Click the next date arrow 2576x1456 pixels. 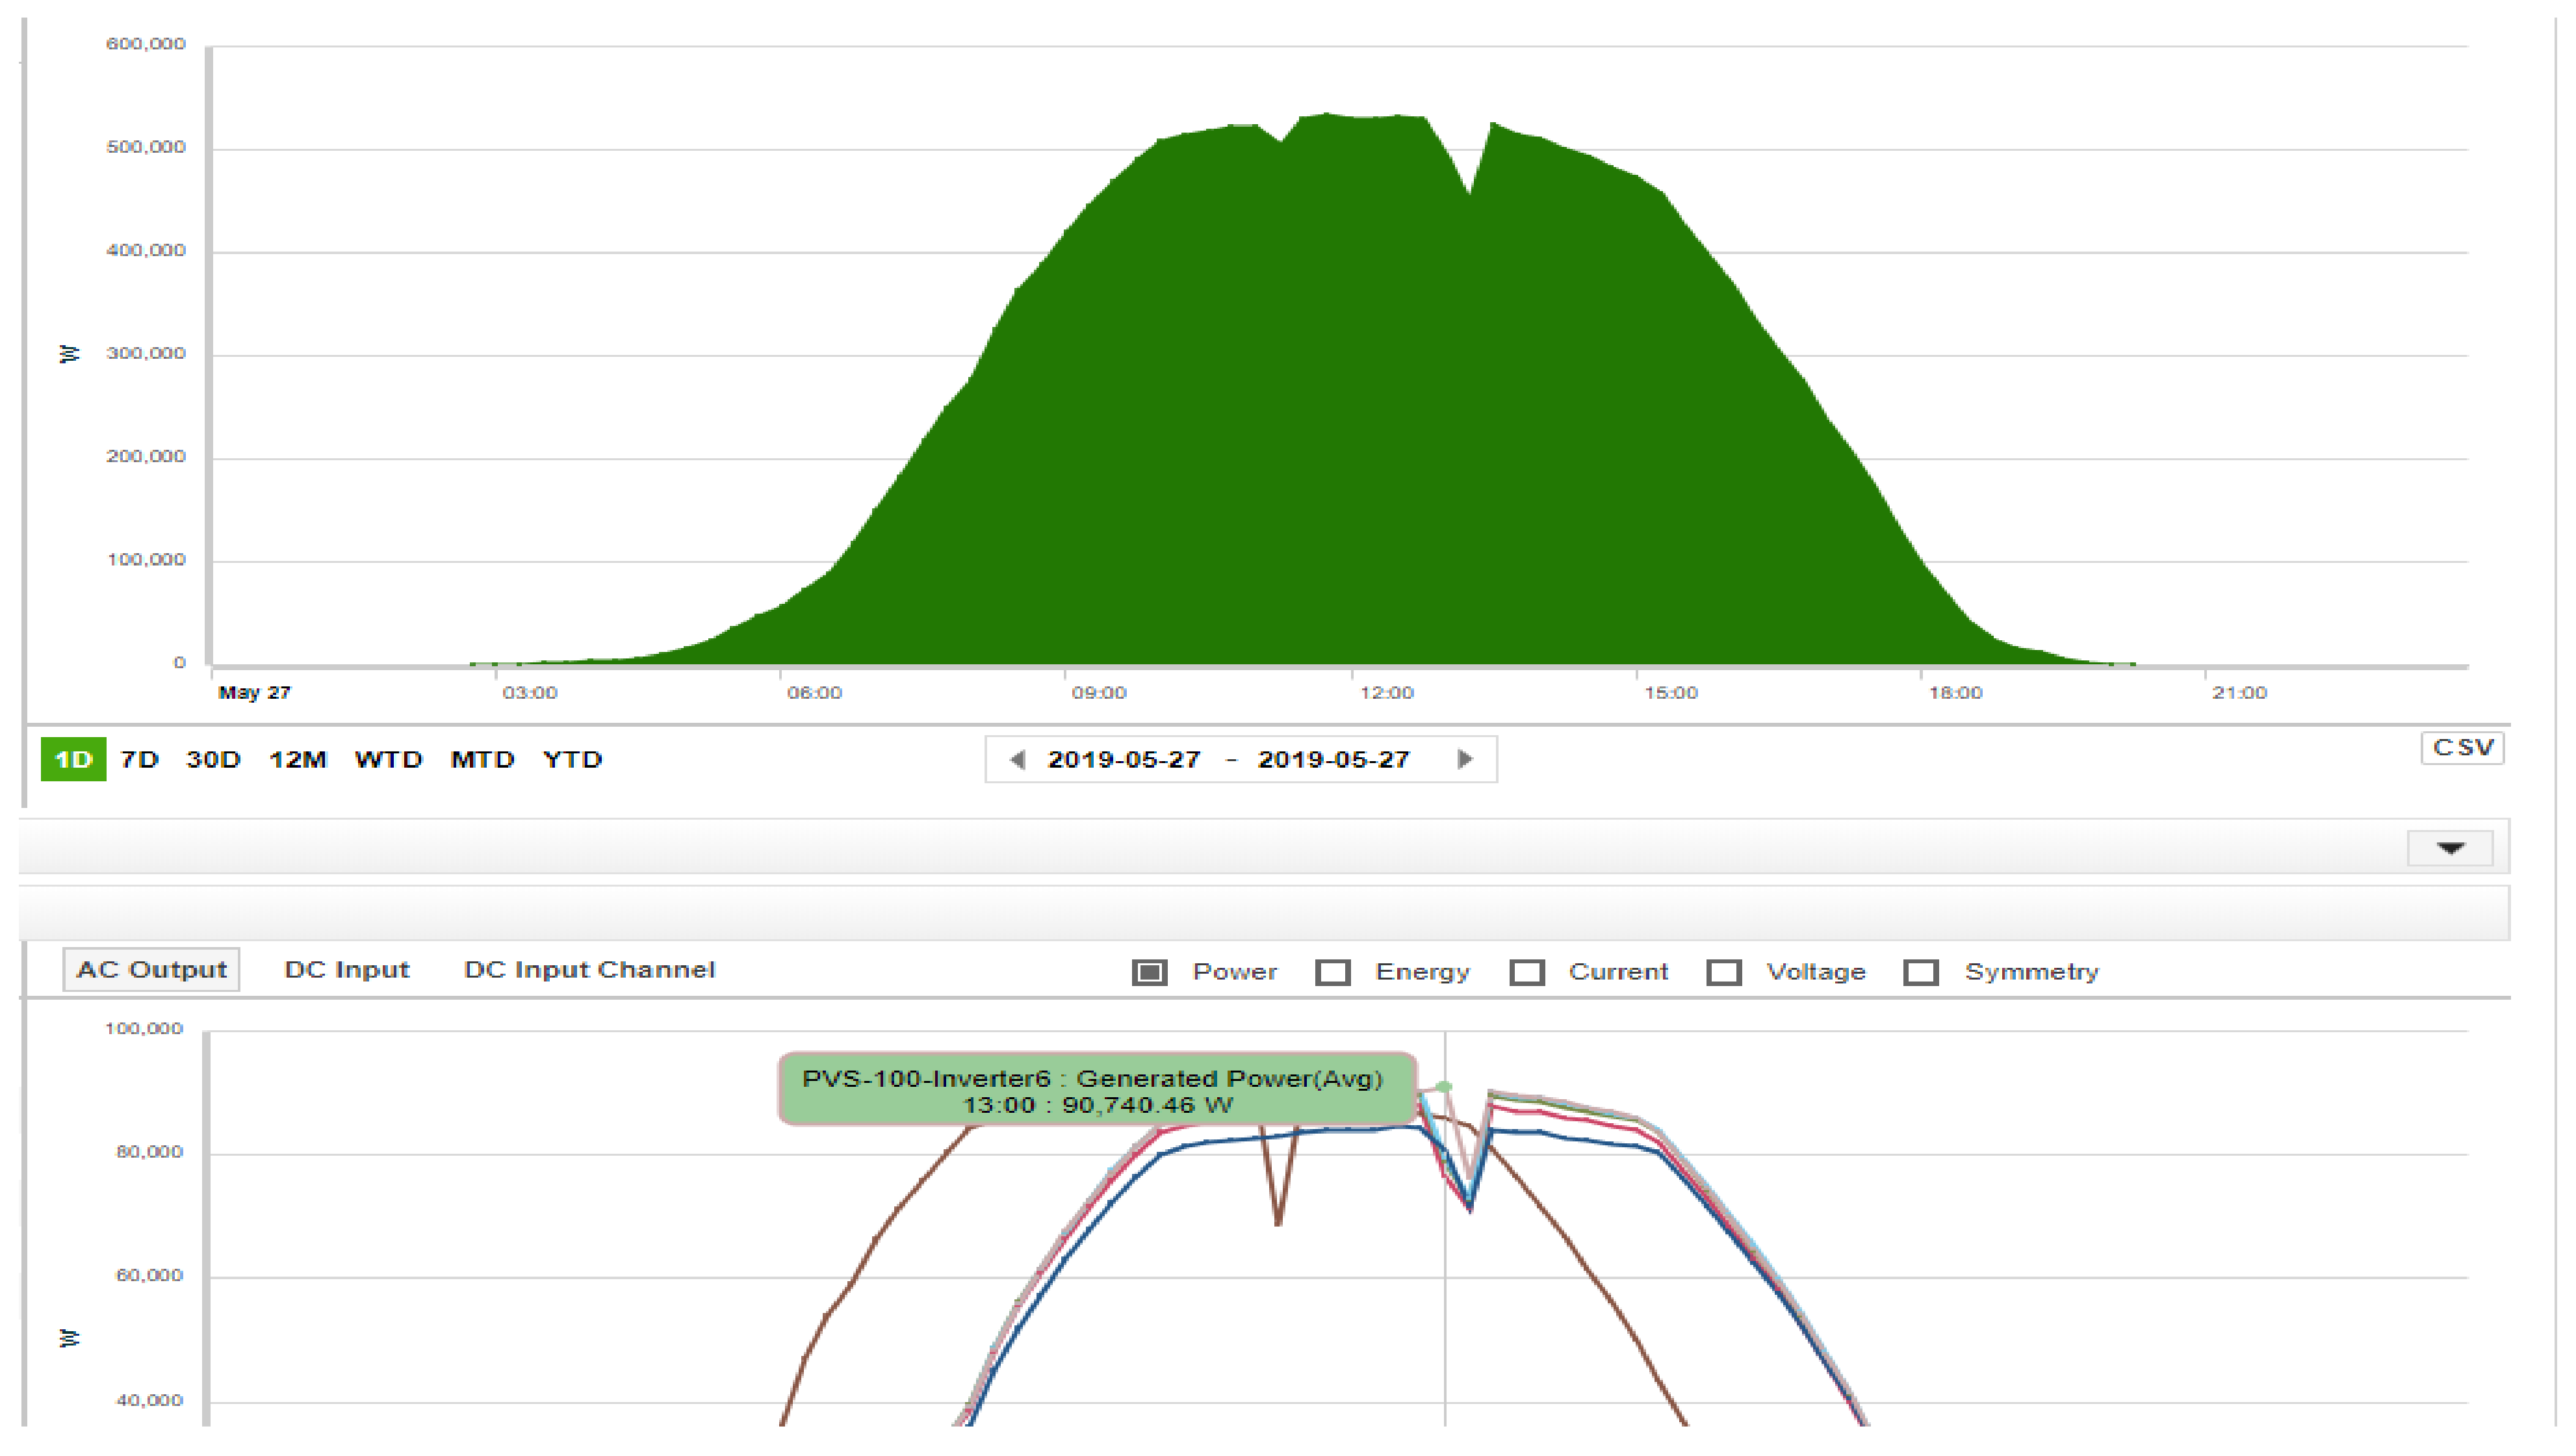[x=1464, y=759]
